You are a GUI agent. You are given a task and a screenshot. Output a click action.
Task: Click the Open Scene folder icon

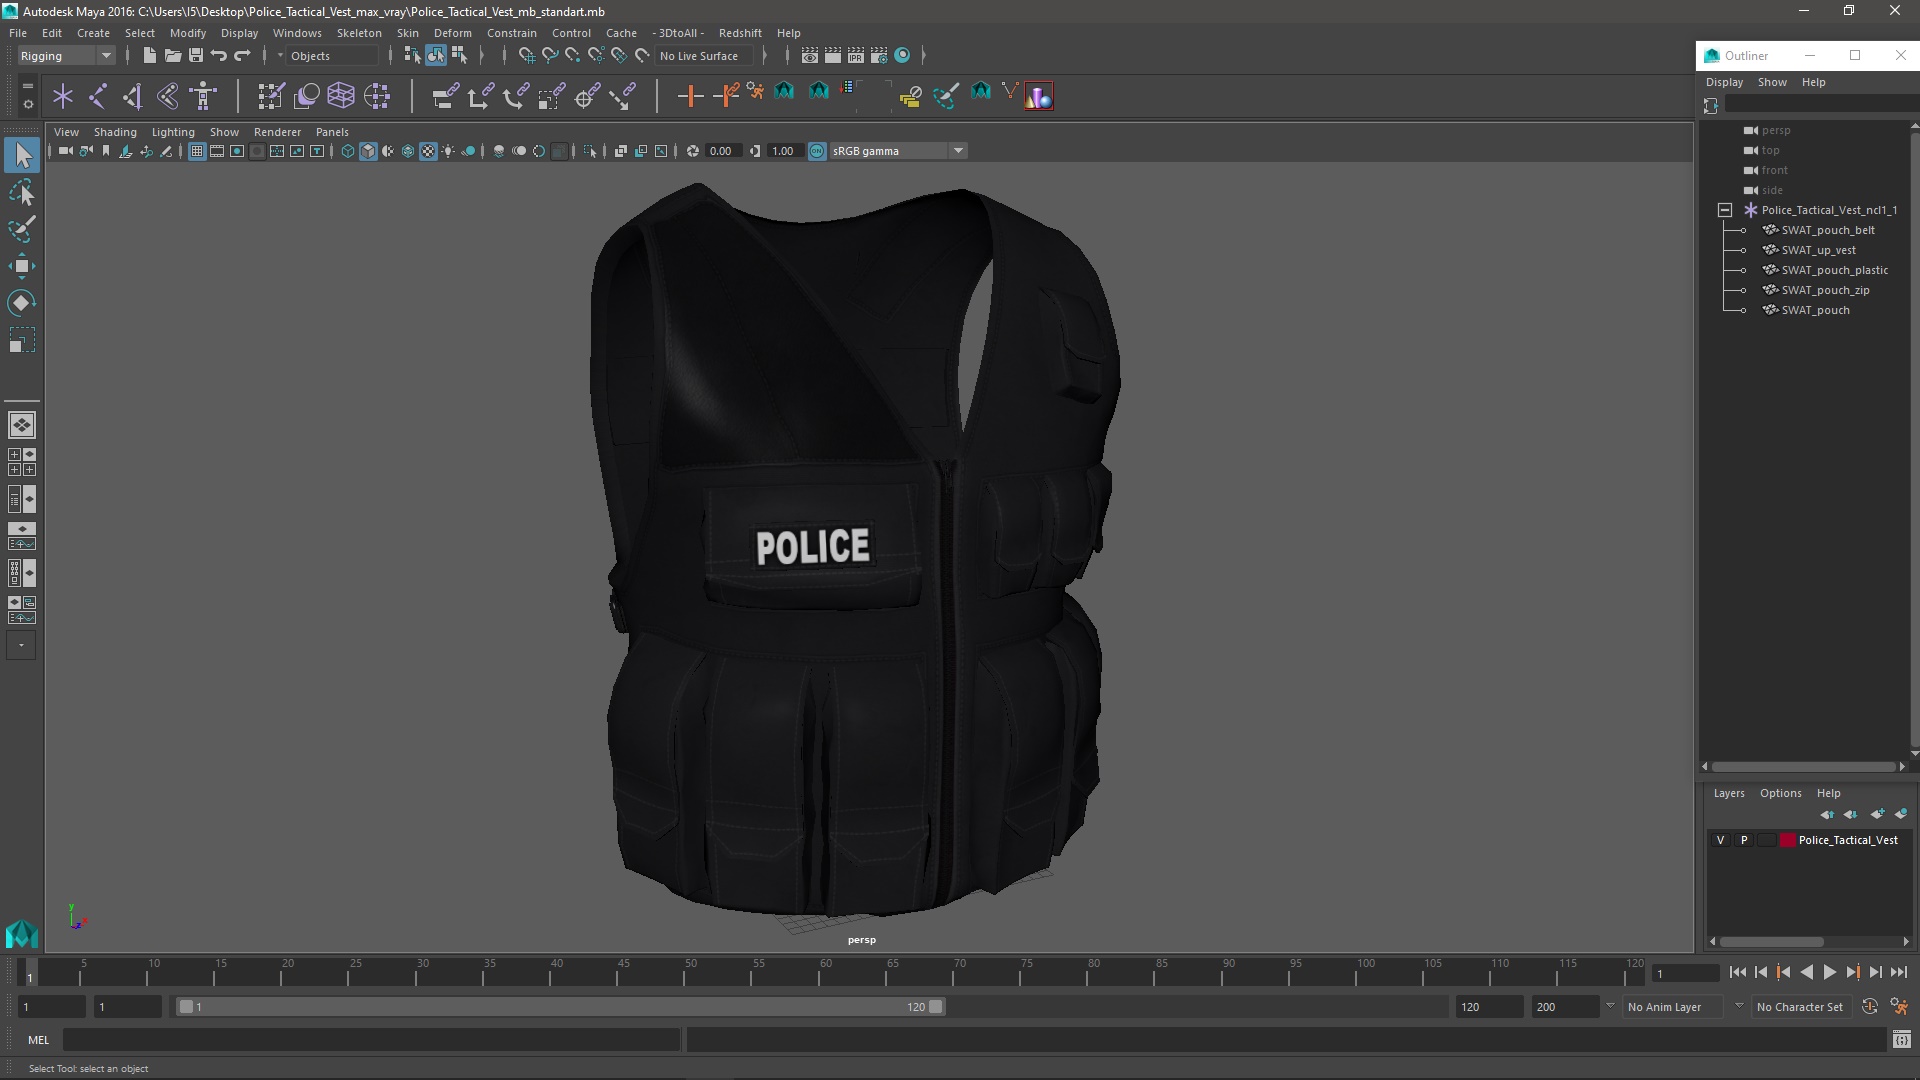[x=172, y=56]
